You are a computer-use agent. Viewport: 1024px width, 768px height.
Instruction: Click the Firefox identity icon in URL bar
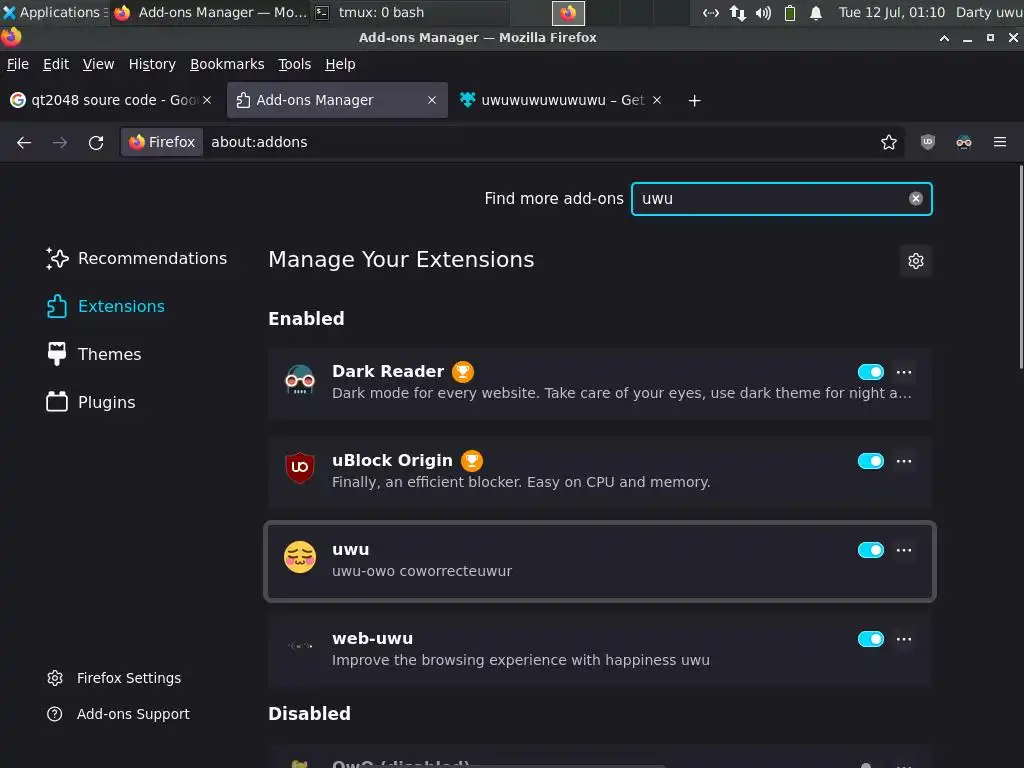[162, 142]
